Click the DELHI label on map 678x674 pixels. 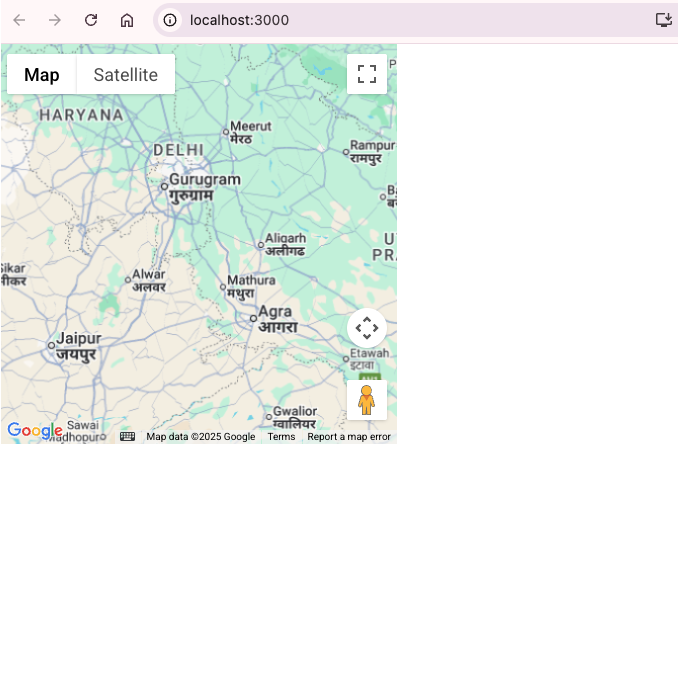click(179, 150)
